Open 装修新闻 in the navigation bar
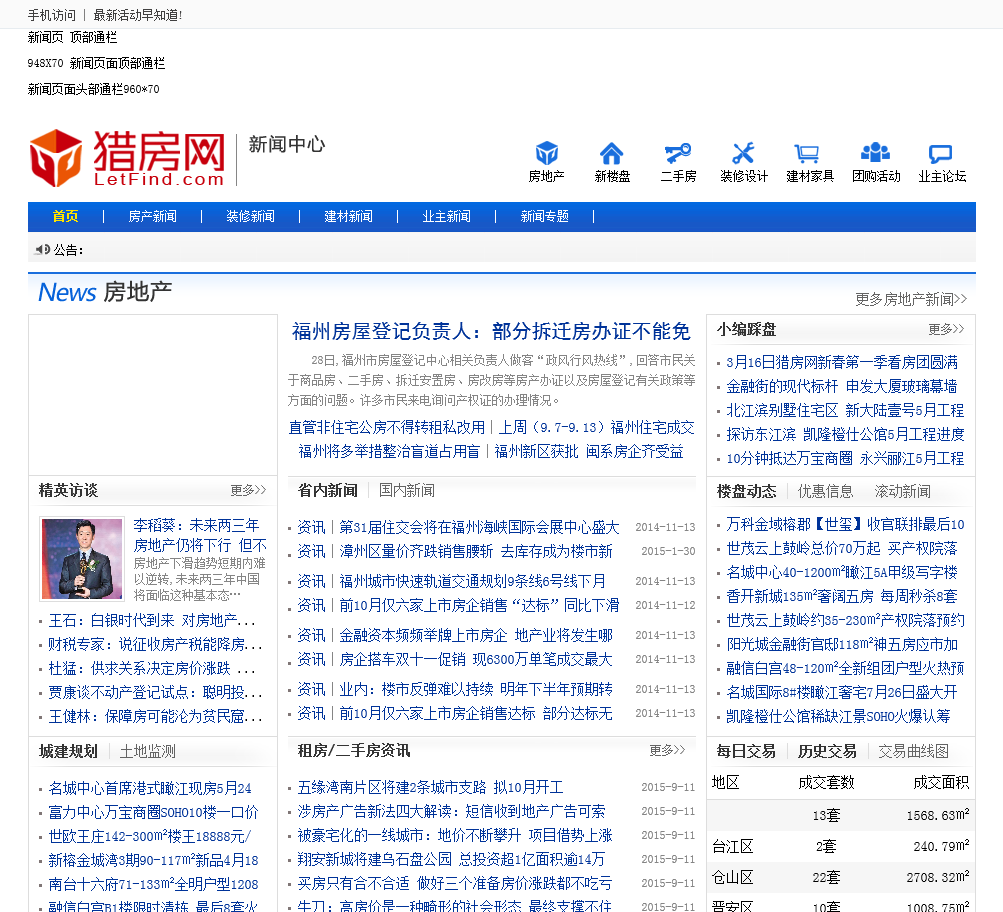 point(250,216)
